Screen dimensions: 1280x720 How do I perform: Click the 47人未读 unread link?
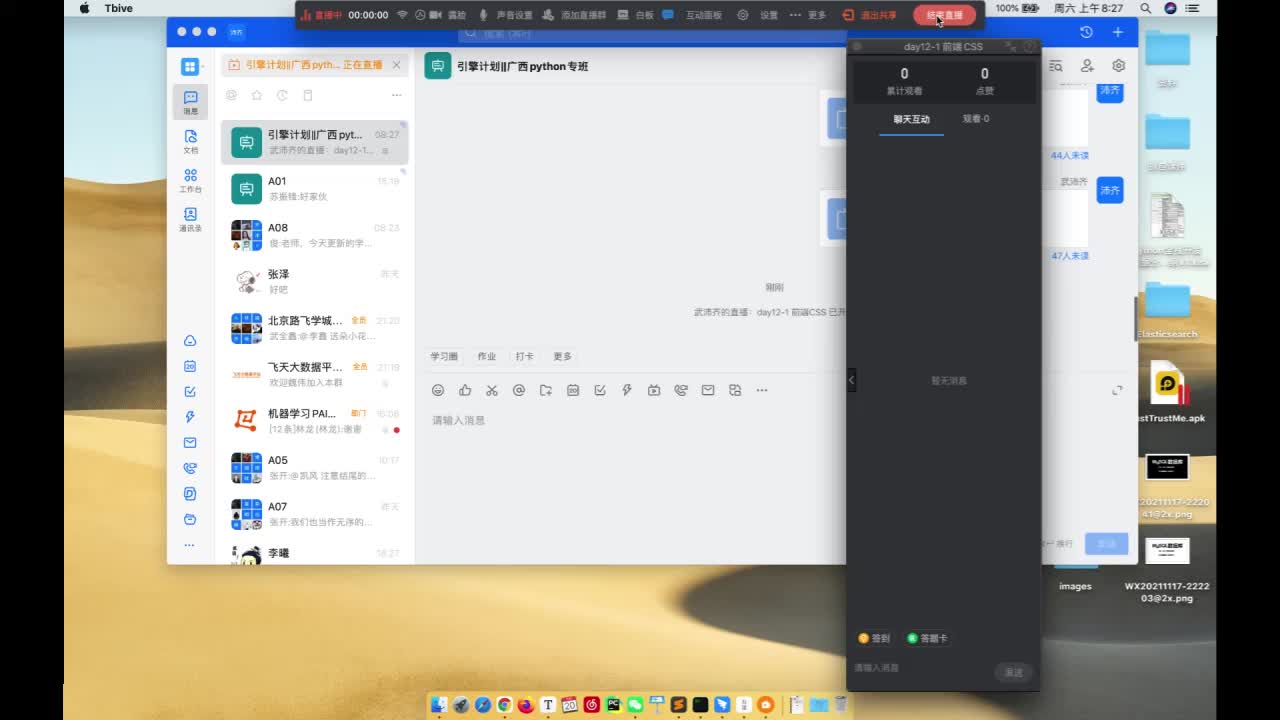1069,256
